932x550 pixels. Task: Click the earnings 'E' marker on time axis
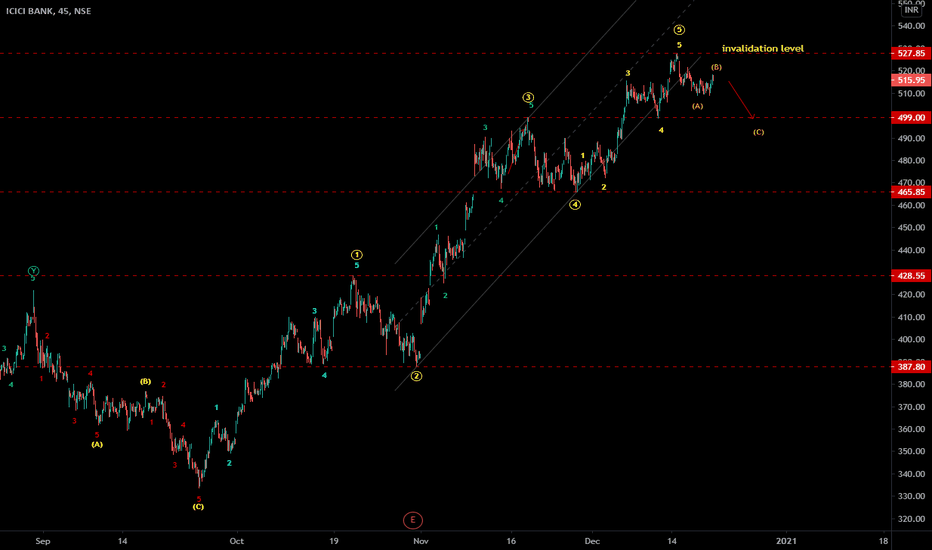(x=413, y=520)
